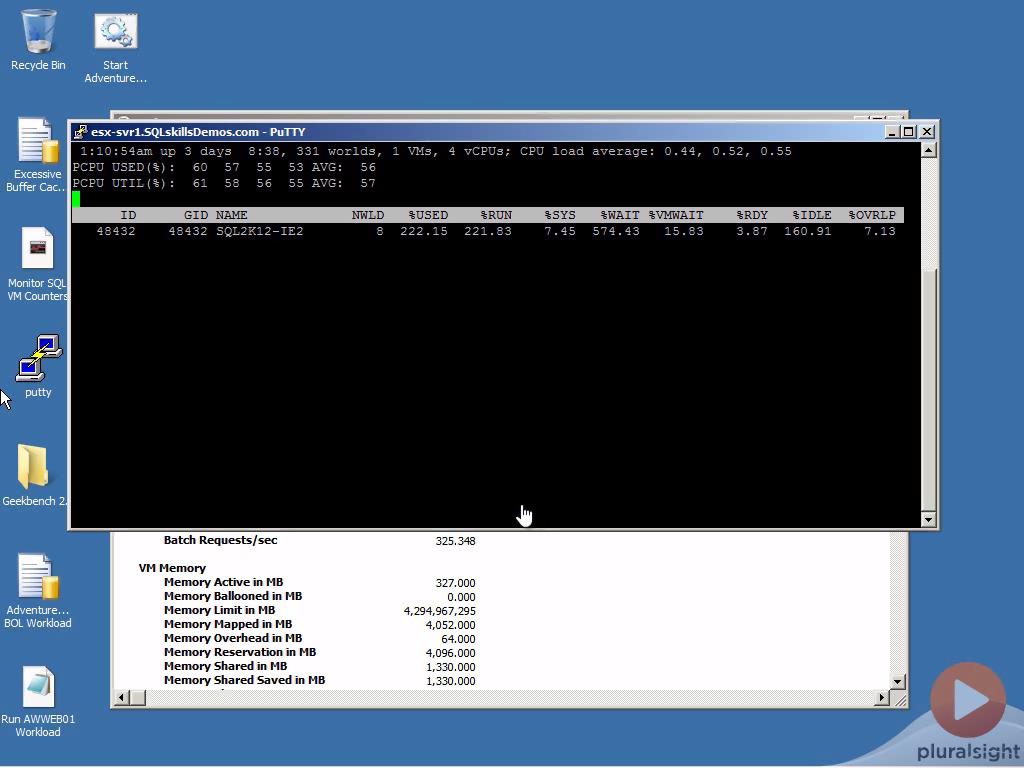Click the green terminal cursor block
Viewport: 1024px width, 768px height.
[76, 199]
